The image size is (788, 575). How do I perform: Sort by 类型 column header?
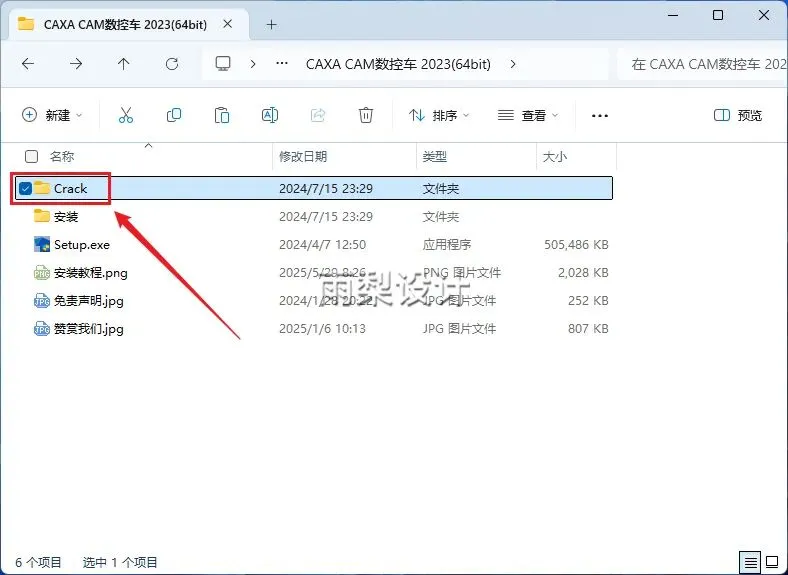(x=435, y=157)
